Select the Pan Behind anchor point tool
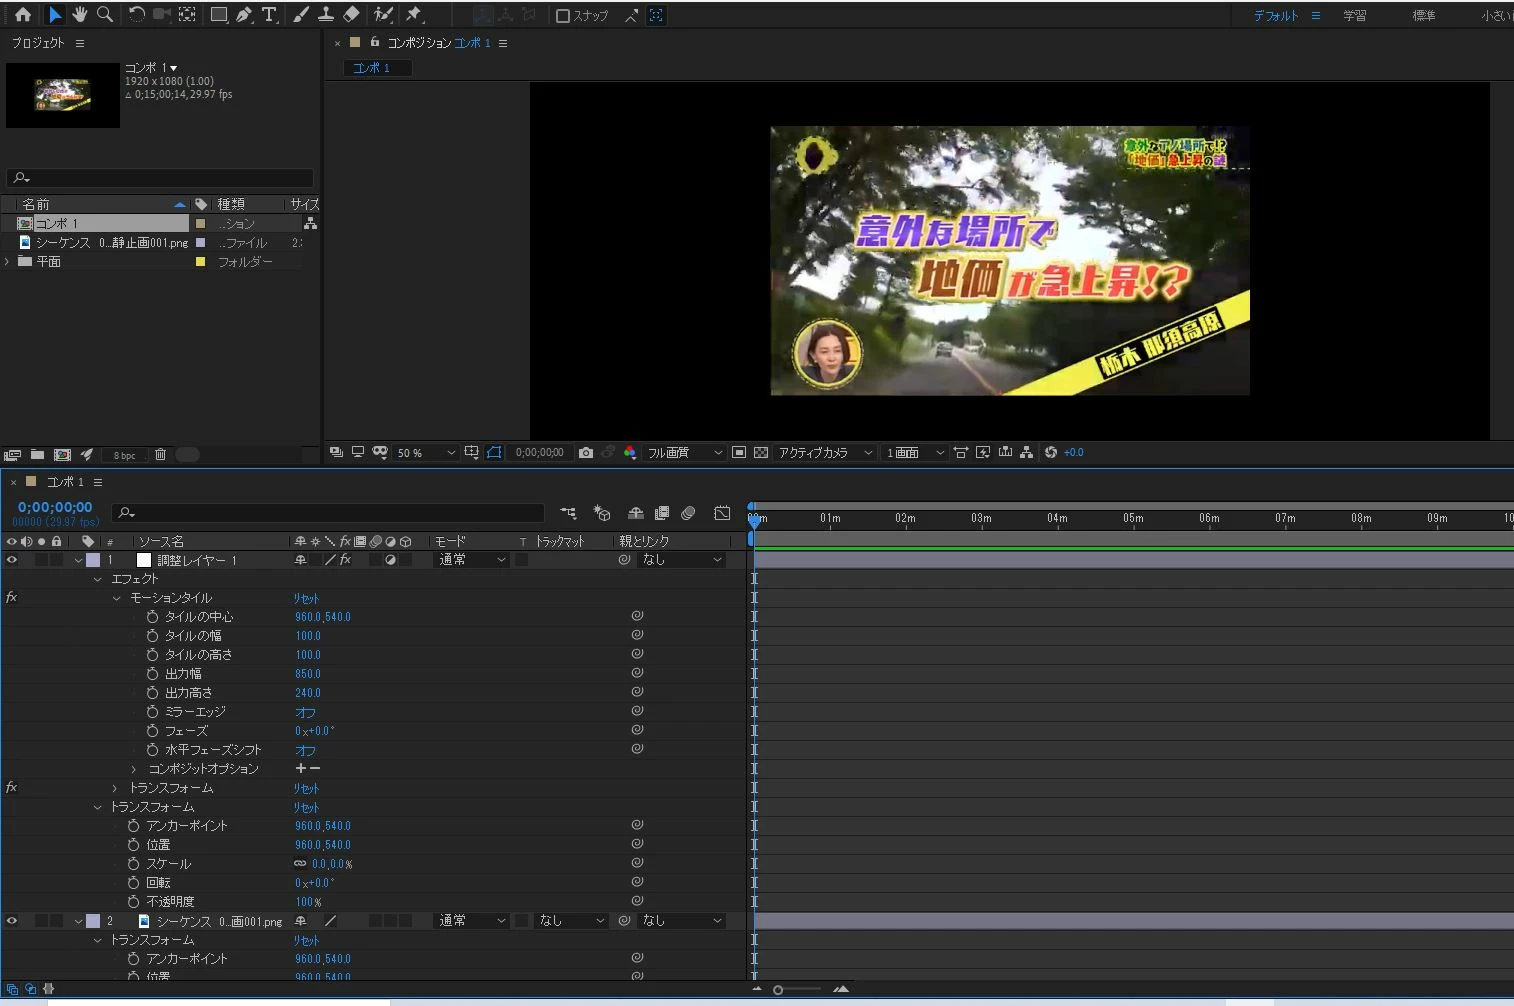Viewport: 1514px width, 1006px height. (187, 15)
